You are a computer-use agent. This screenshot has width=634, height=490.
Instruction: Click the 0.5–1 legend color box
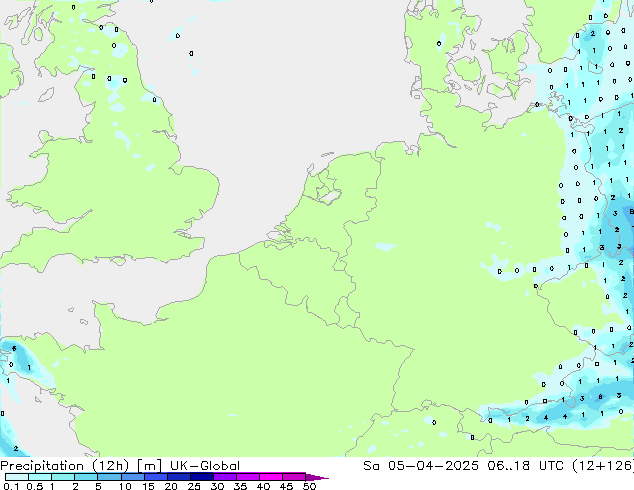[40, 477]
